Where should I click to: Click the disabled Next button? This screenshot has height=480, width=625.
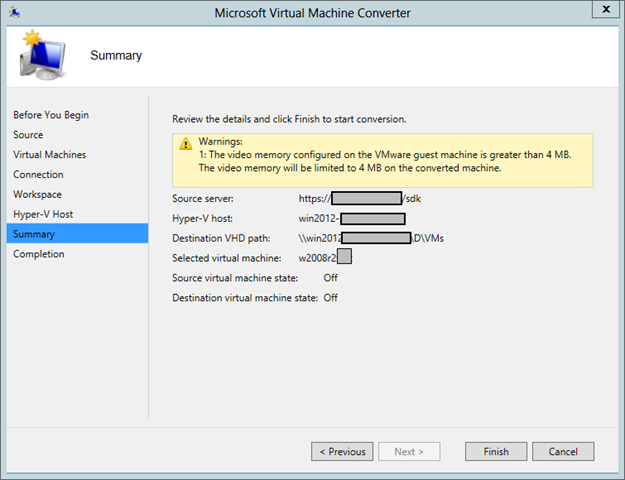(409, 451)
